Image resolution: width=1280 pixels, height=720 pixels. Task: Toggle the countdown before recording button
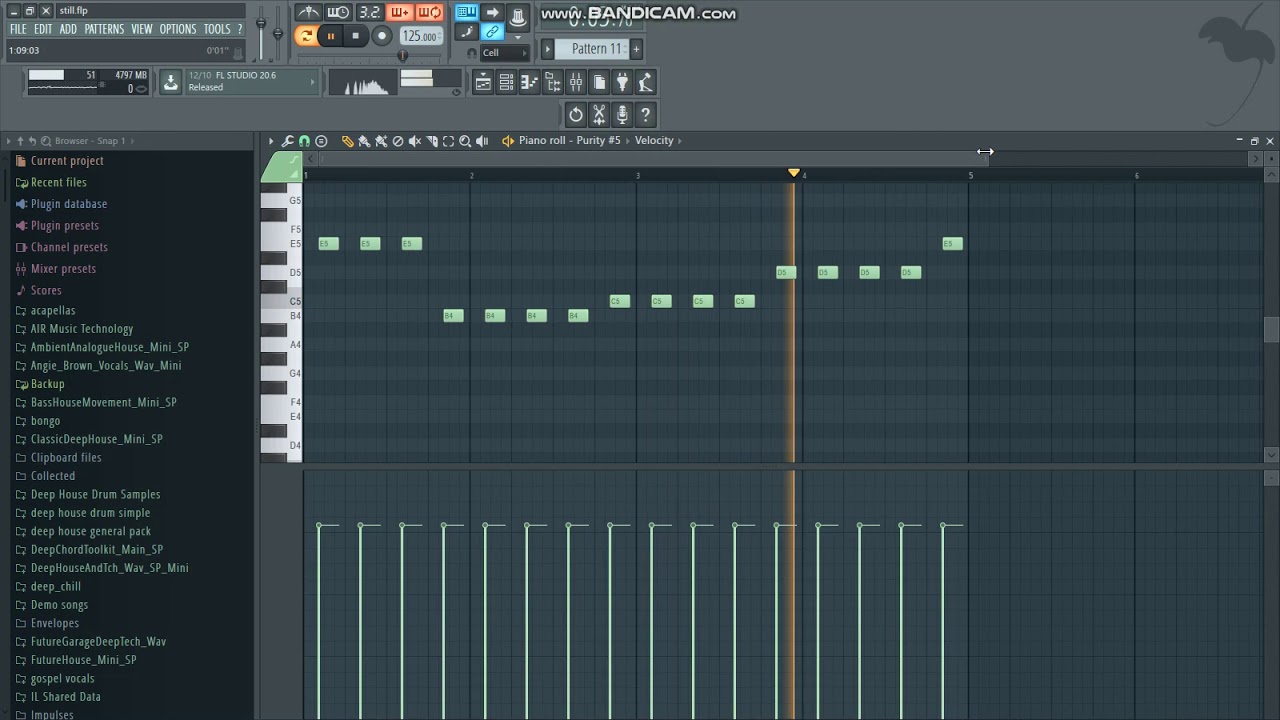pos(369,12)
